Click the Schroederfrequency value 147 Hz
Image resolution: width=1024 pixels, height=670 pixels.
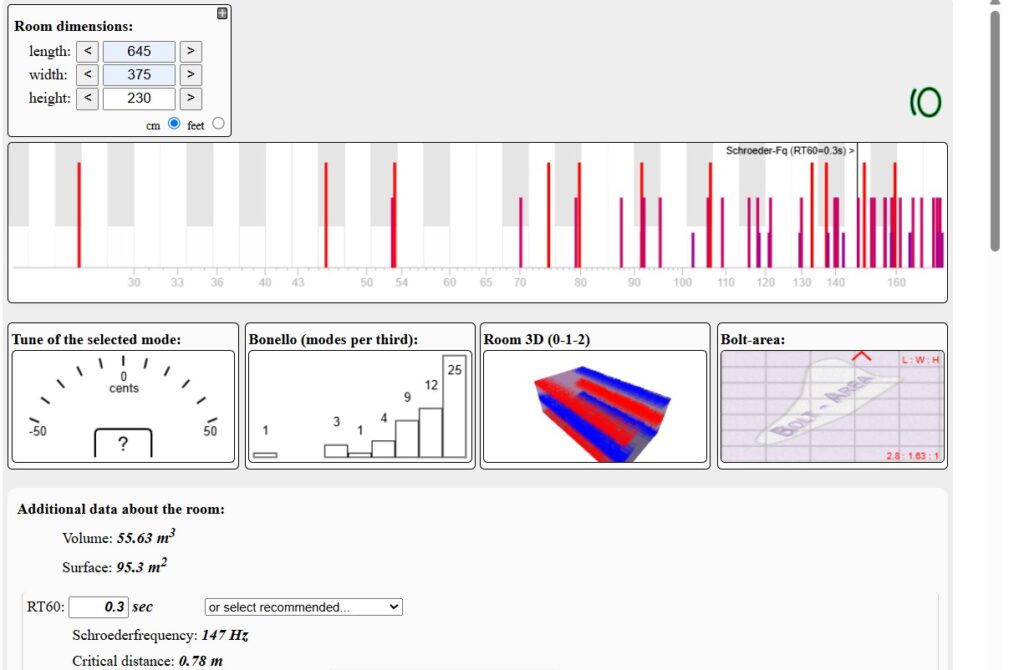tap(225, 635)
